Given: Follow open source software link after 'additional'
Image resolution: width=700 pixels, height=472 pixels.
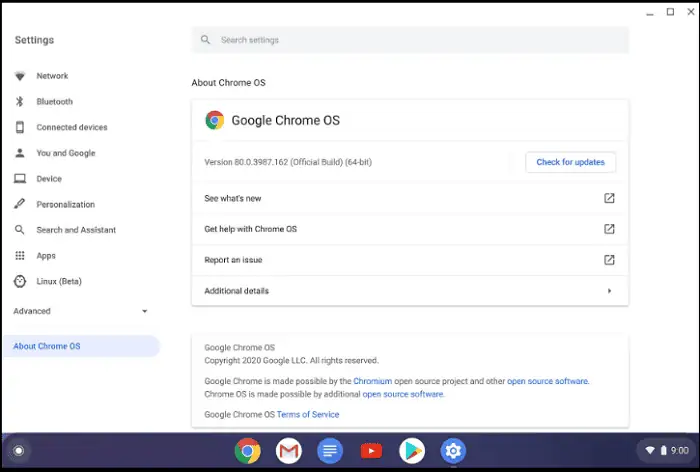Looking at the screenshot, I should (403, 394).
